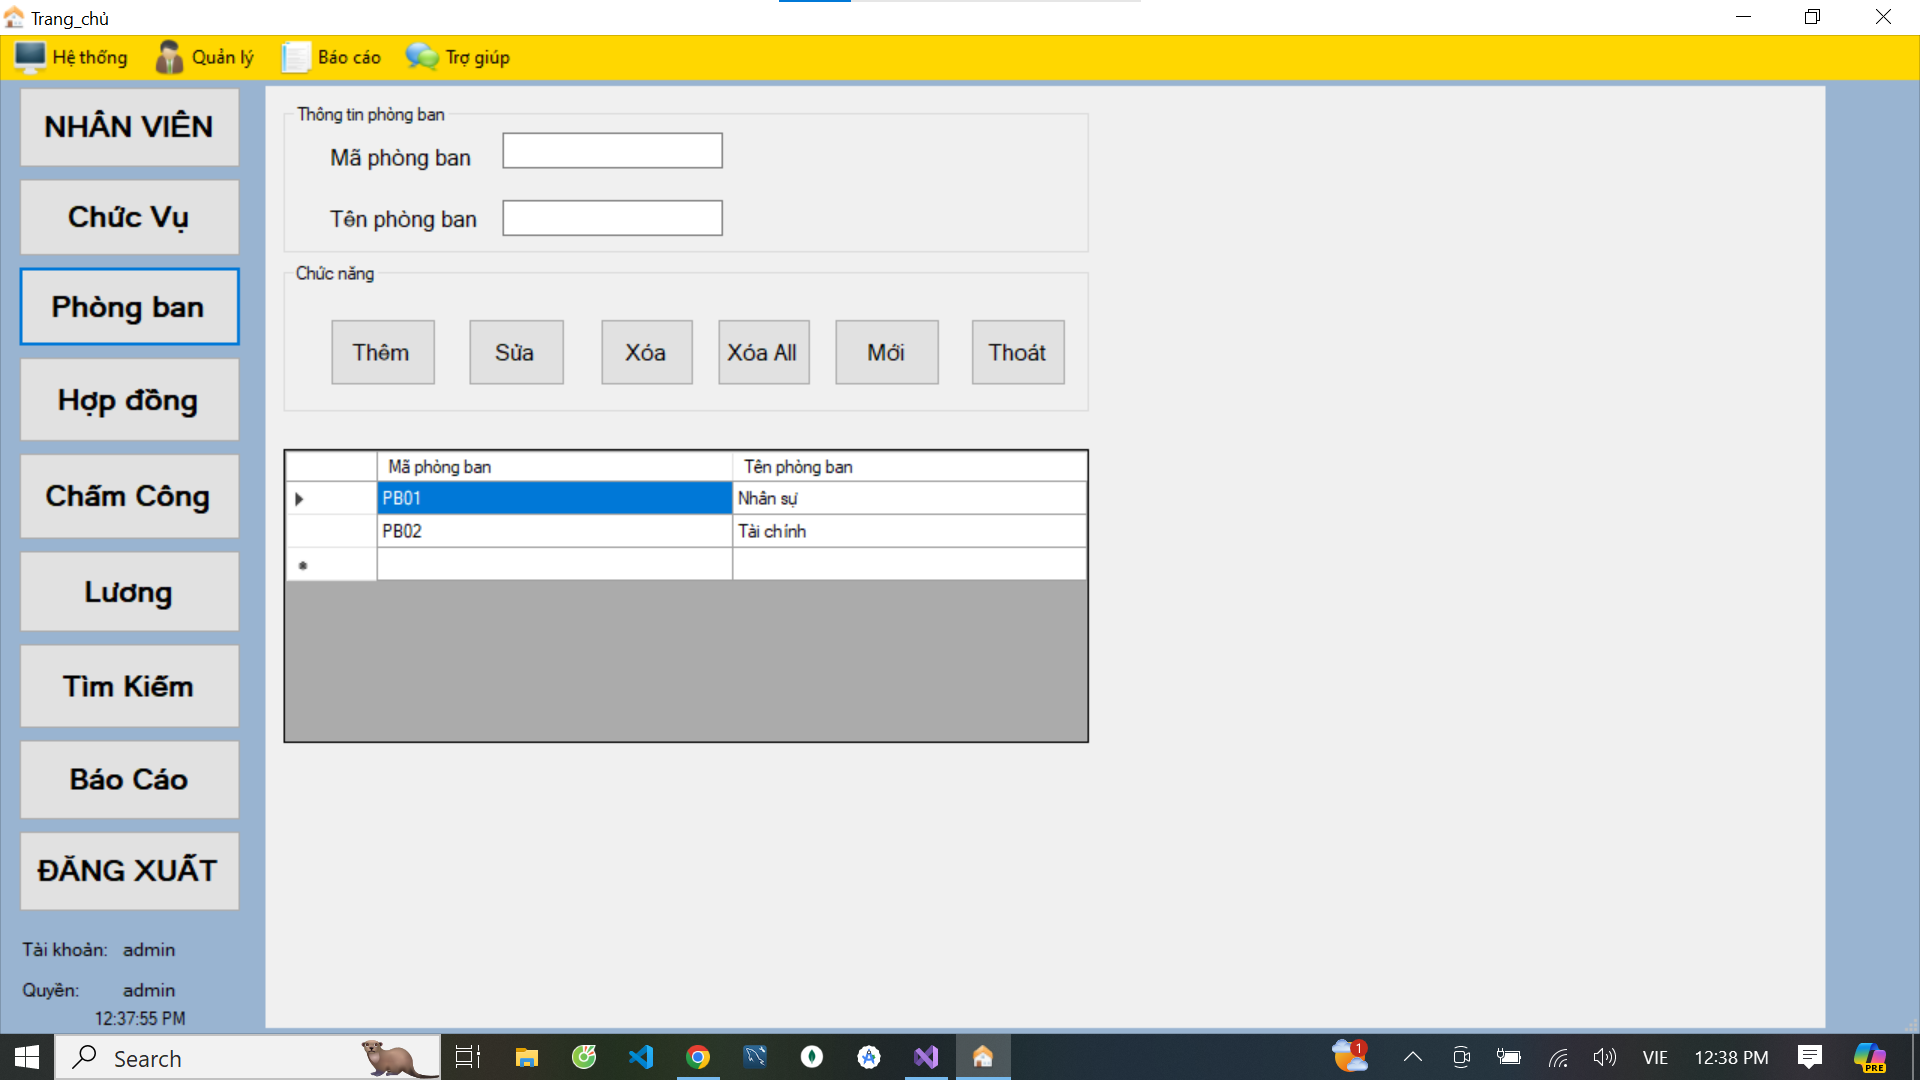This screenshot has width=1920, height=1080.
Task: Select the PB01 row in the table
Action: (x=551, y=497)
